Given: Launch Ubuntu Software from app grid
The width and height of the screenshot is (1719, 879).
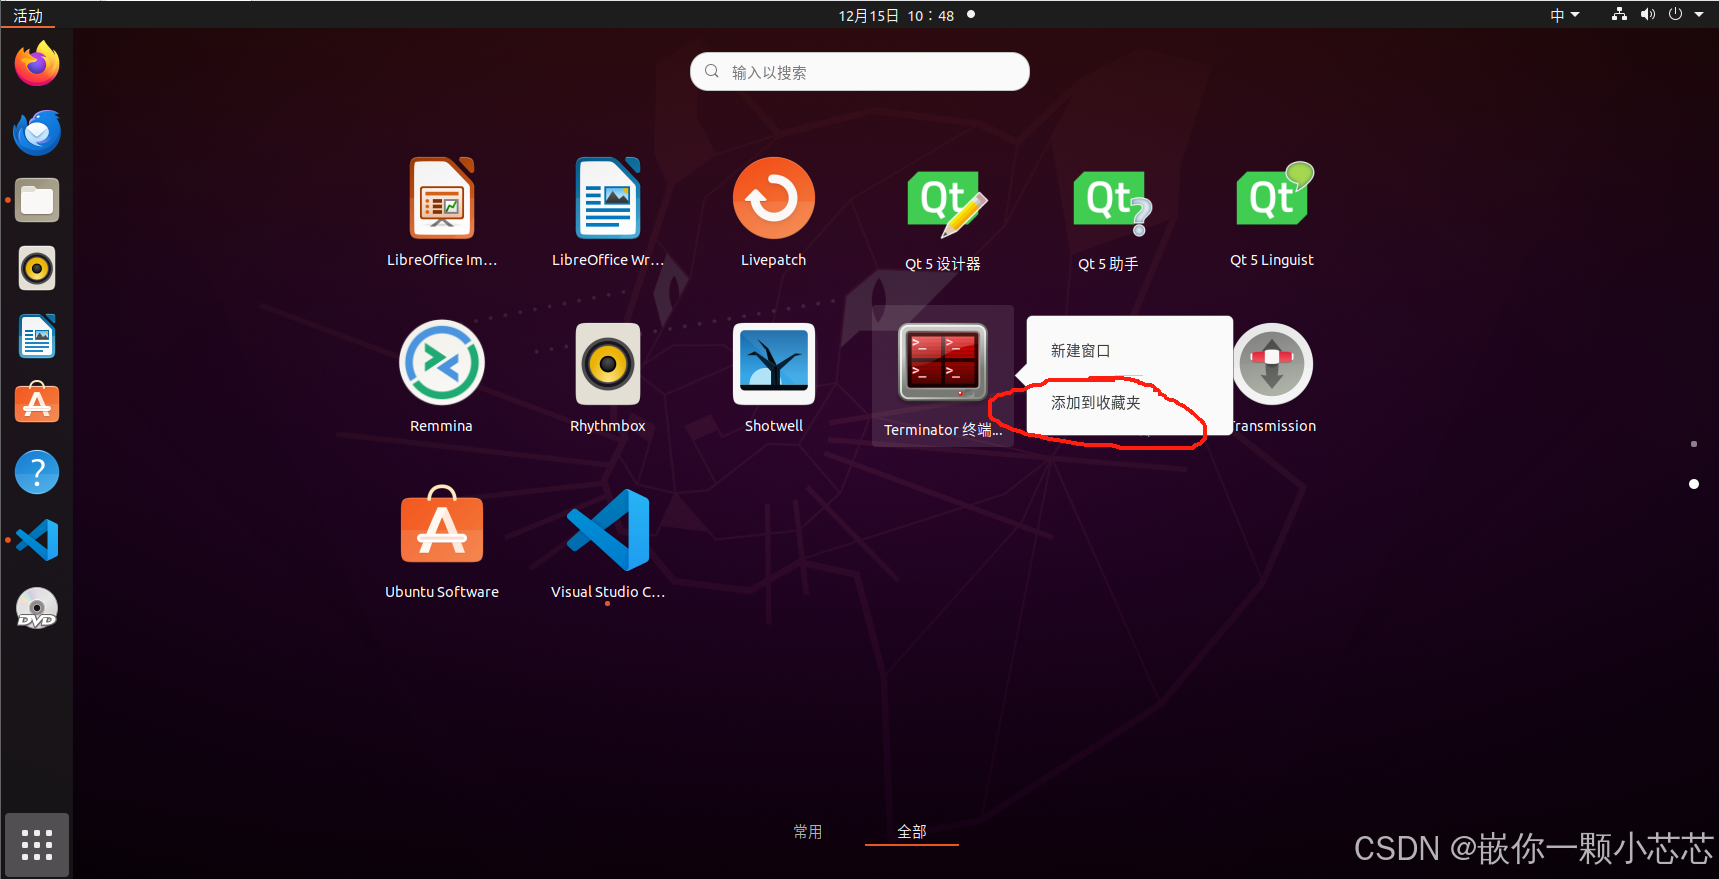Looking at the screenshot, I should point(442,544).
